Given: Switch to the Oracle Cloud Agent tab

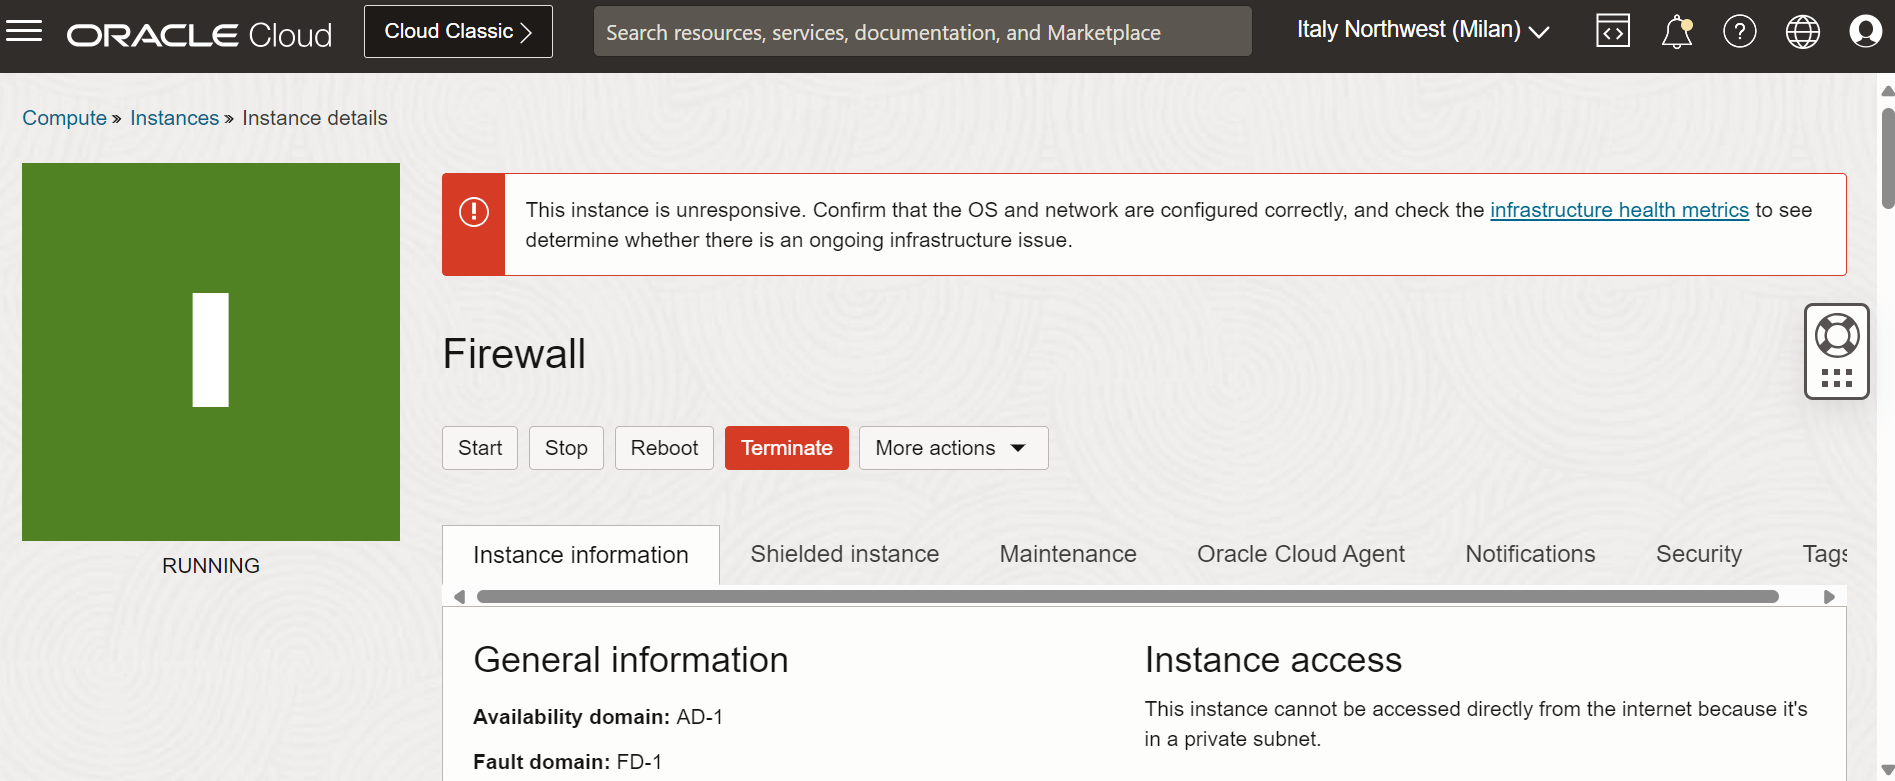Looking at the screenshot, I should click(x=1301, y=554).
